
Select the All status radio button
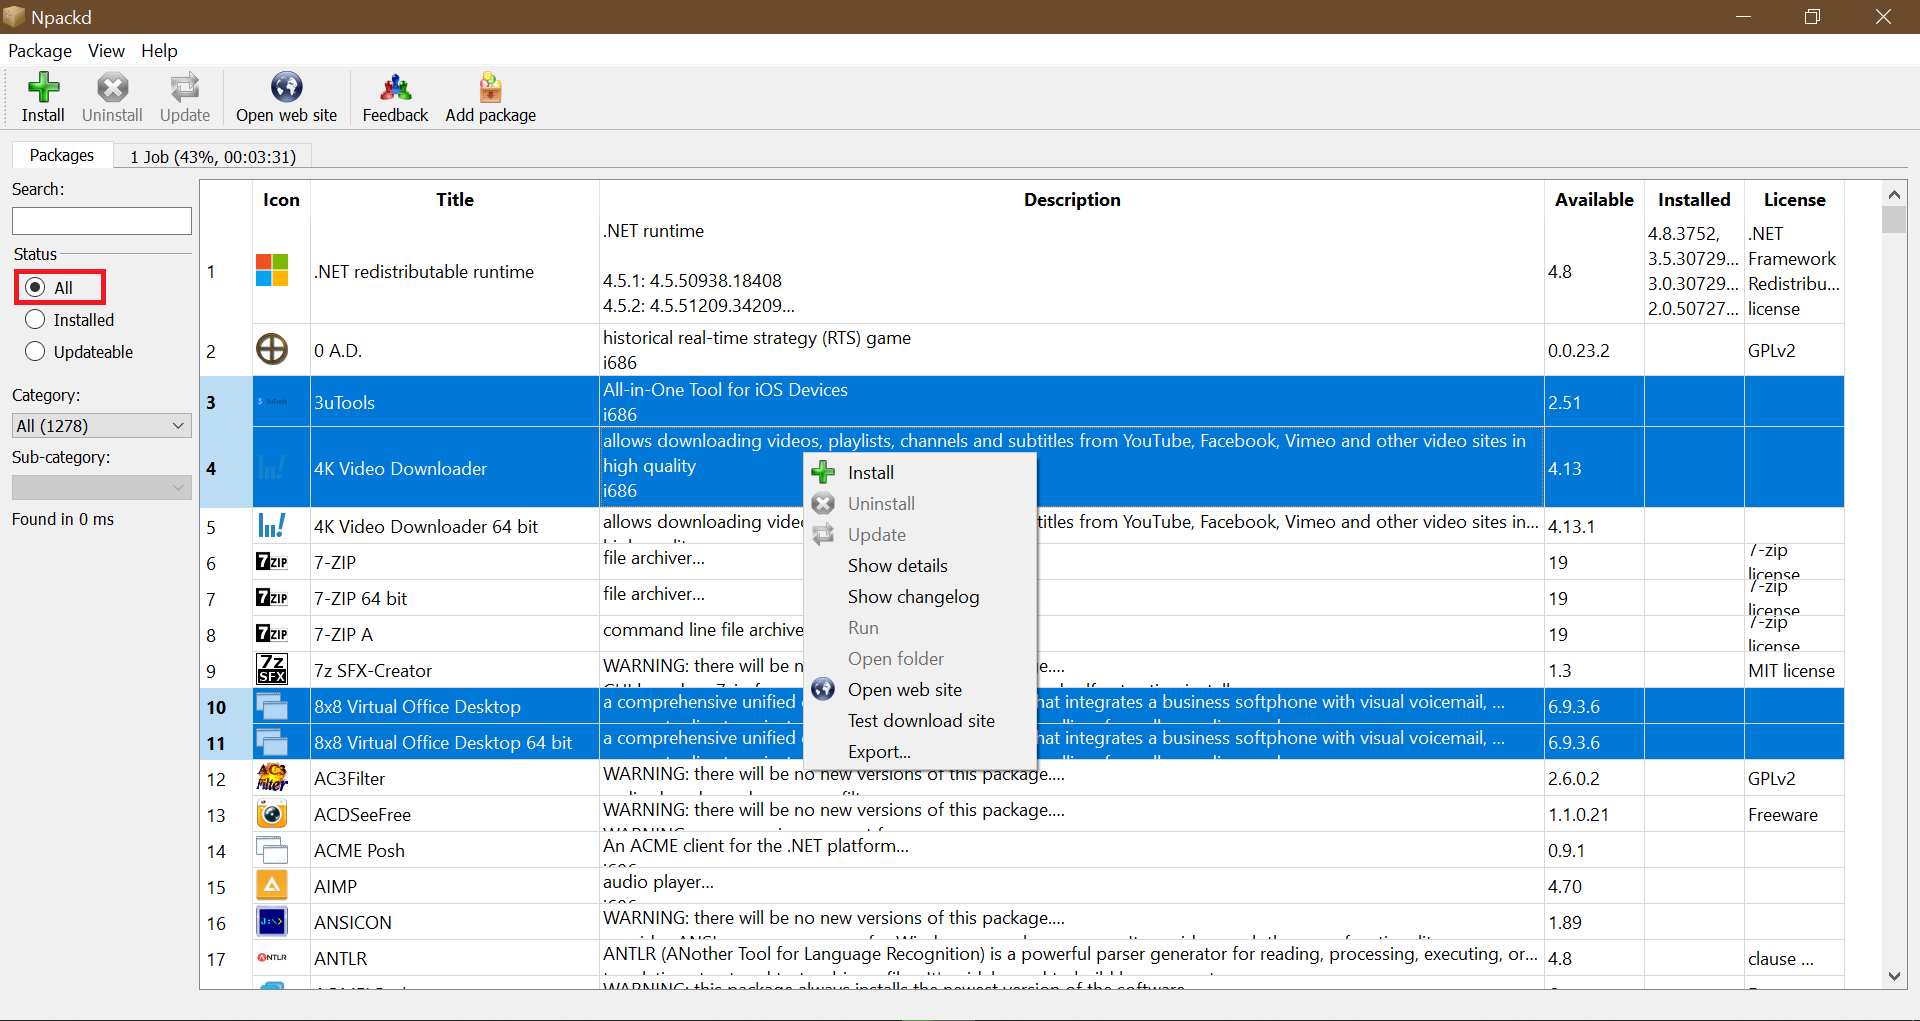point(35,287)
